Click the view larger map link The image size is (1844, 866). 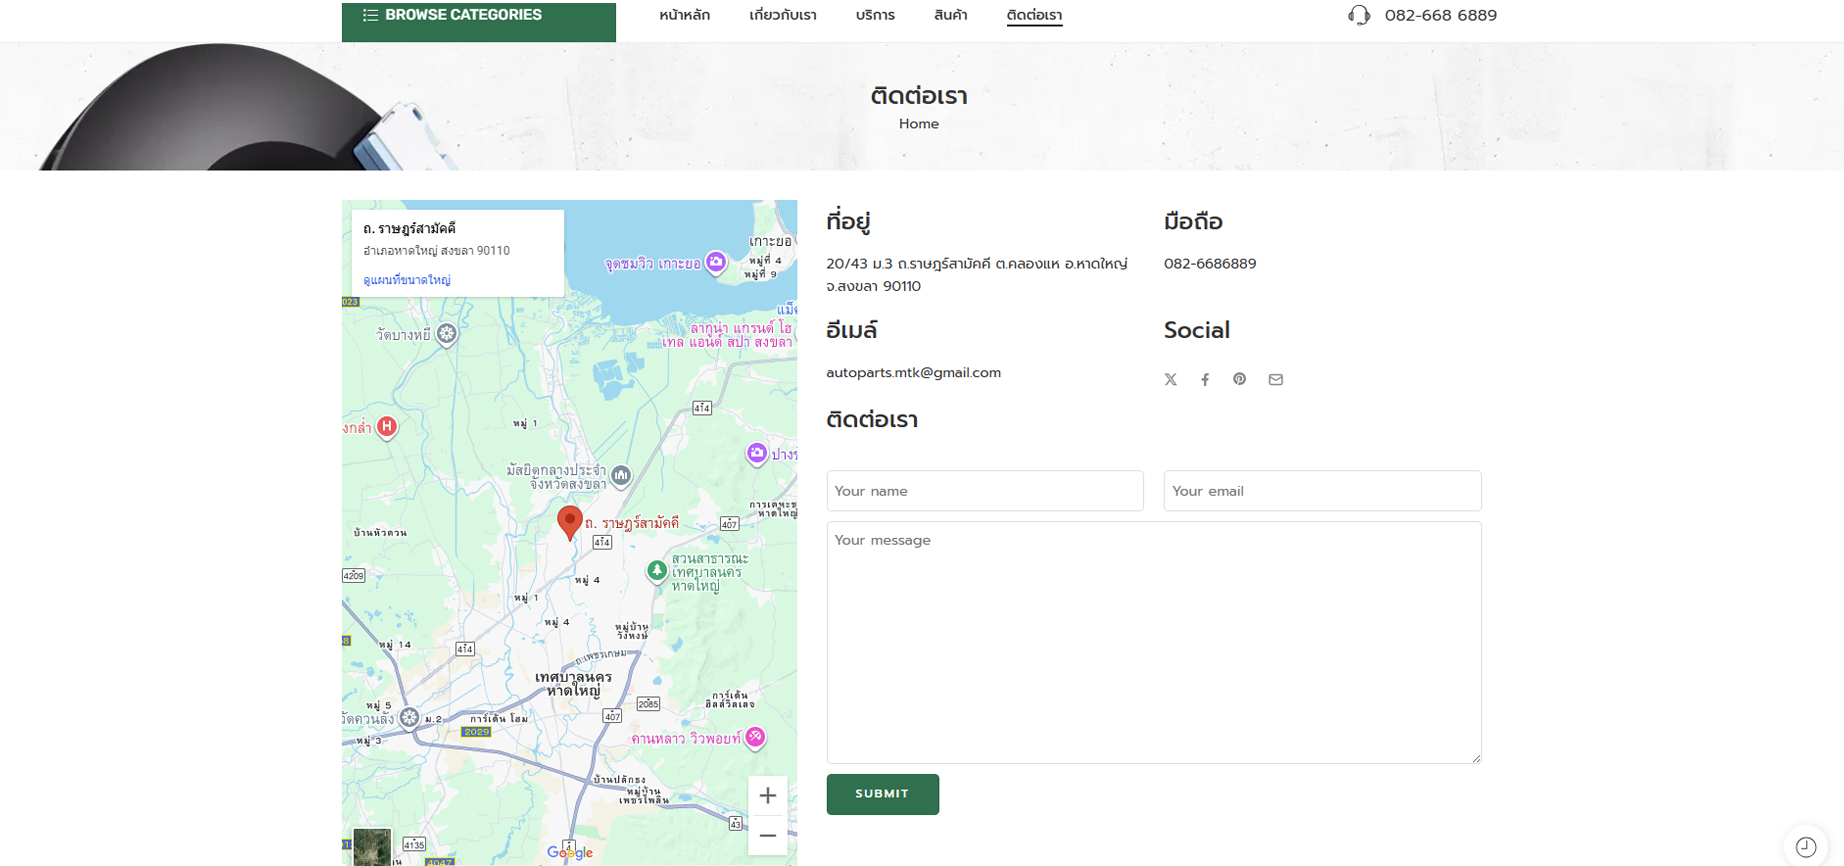click(x=406, y=280)
